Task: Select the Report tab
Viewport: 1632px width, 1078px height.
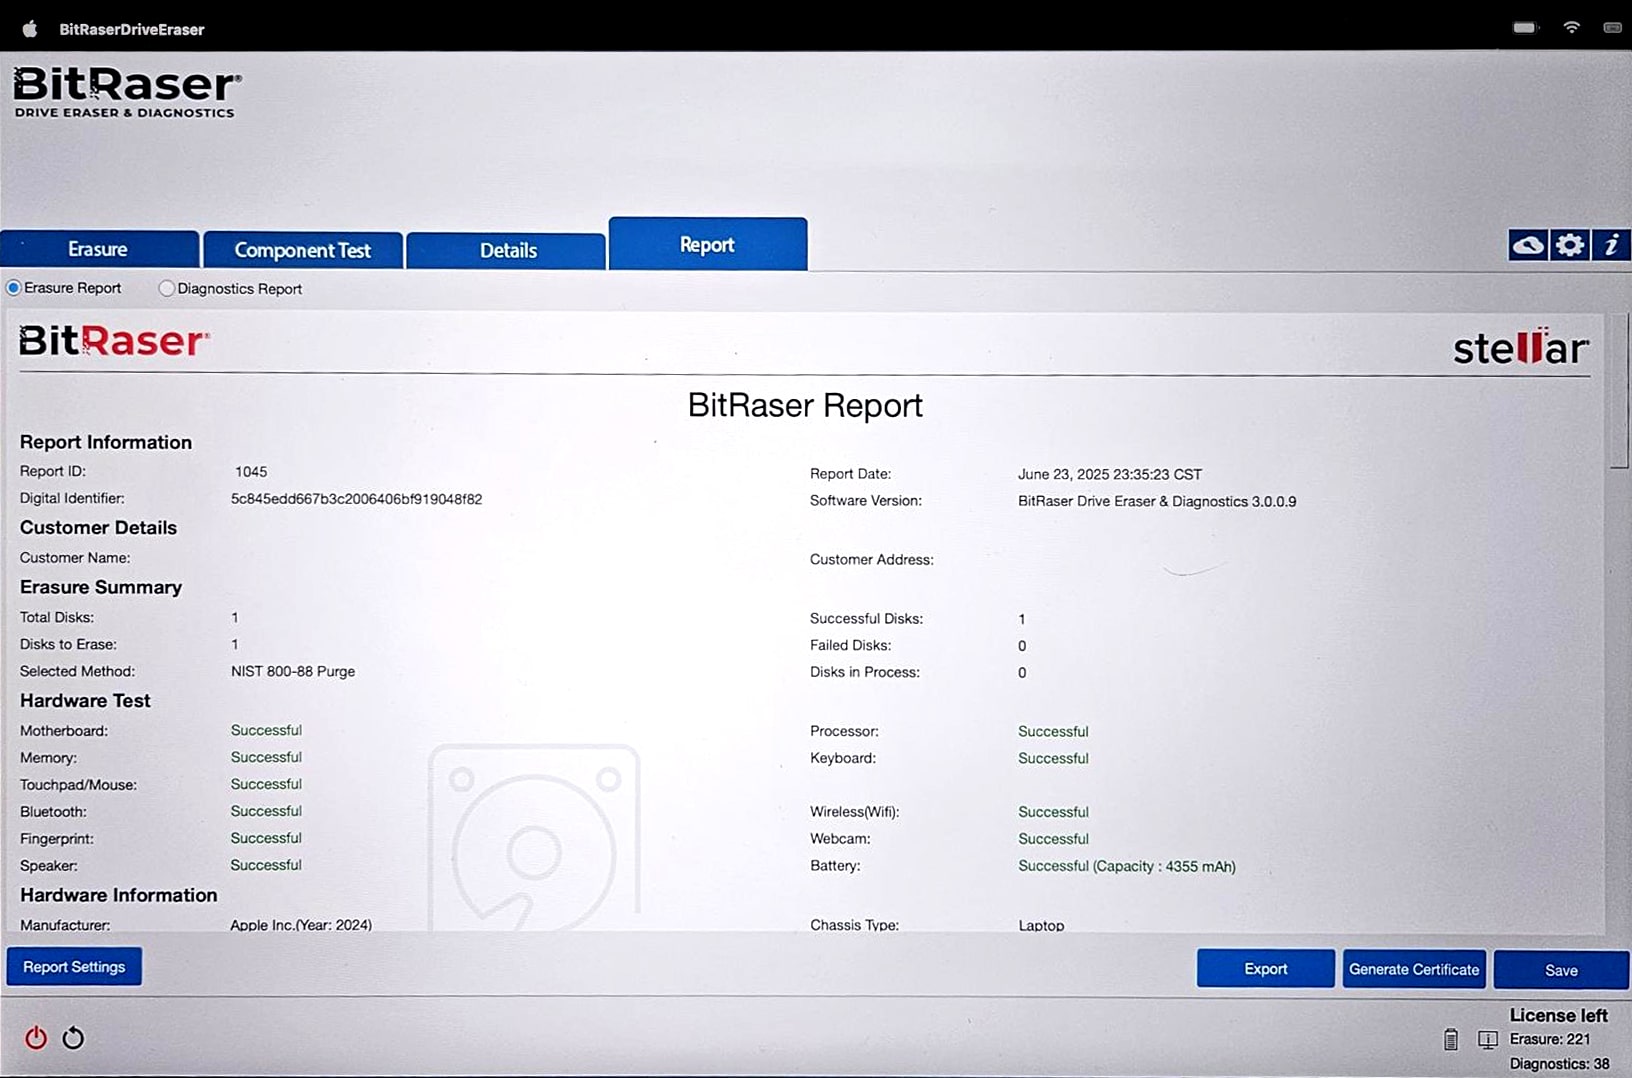Action: pos(707,244)
